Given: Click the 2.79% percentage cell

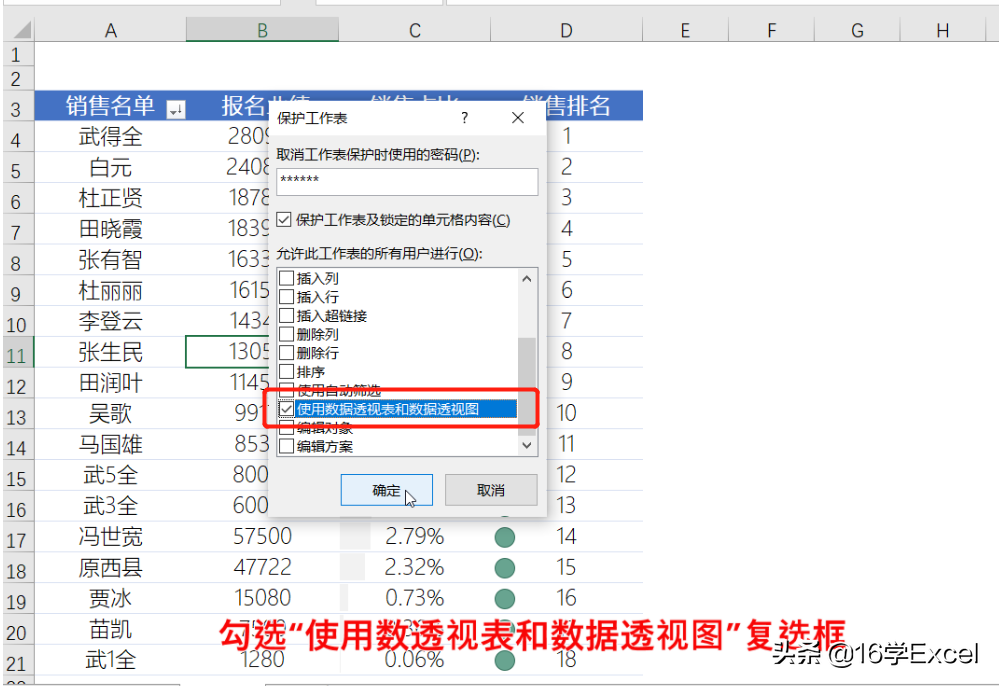Looking at the screenshot, I should coord(415,536).
